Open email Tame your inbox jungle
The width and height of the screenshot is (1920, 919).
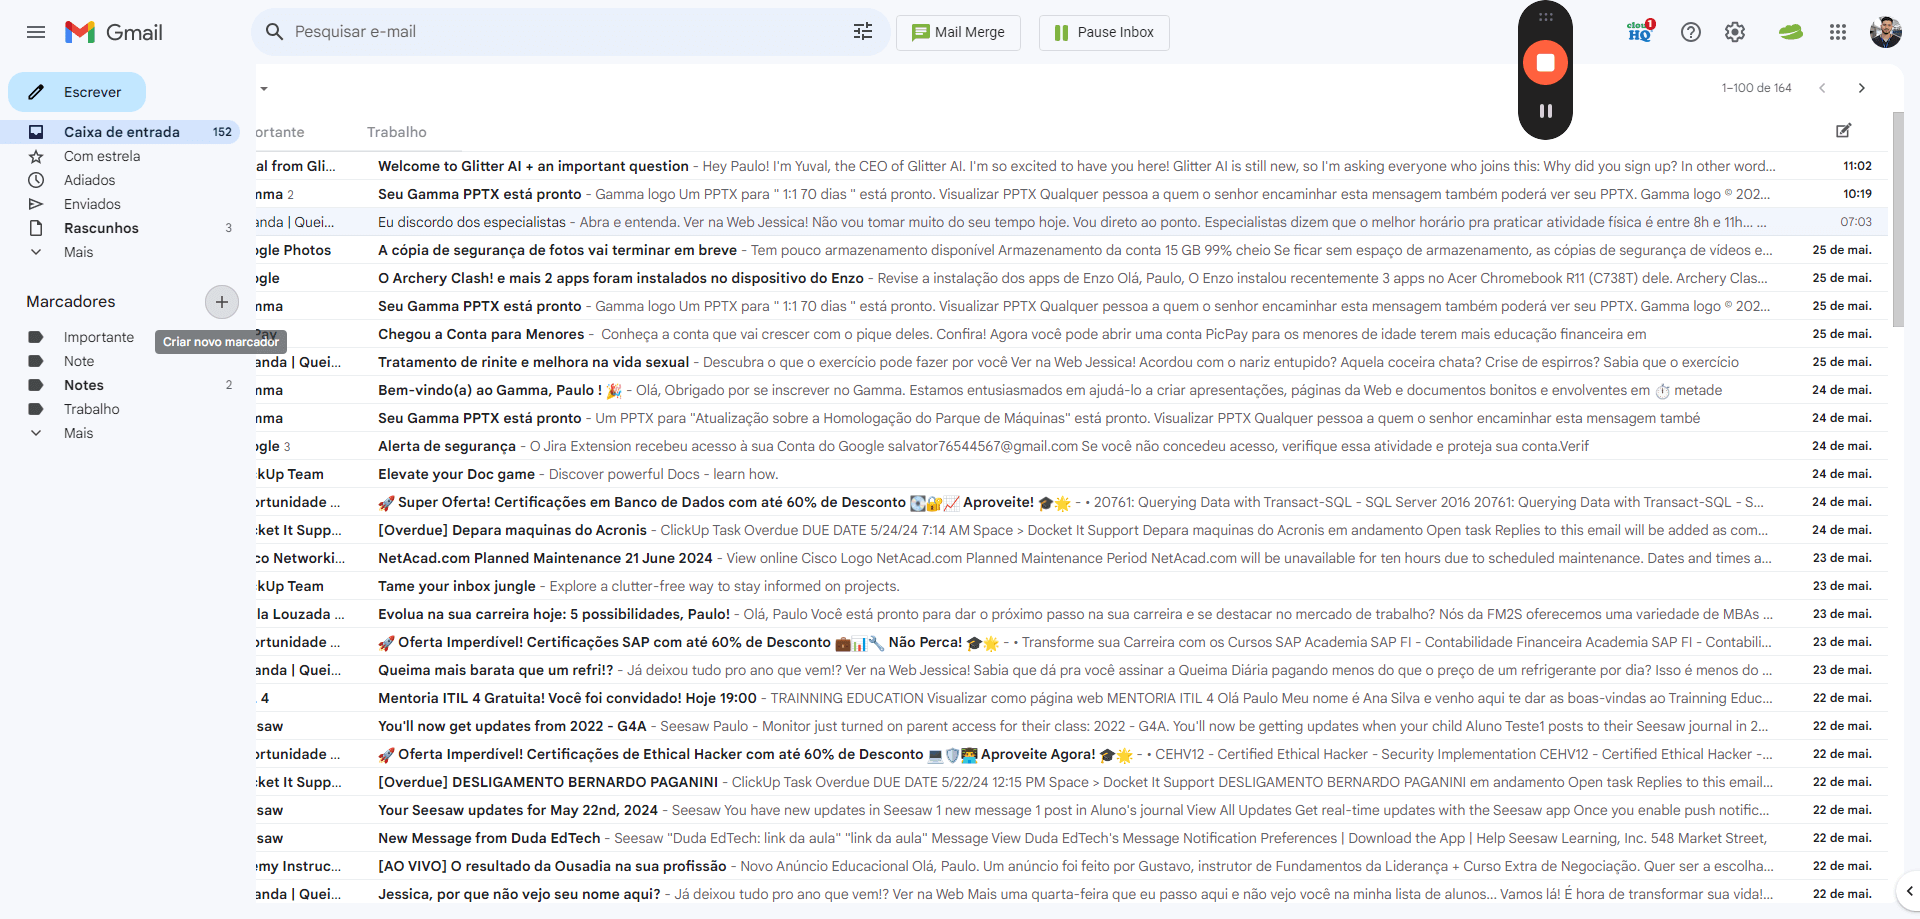tap(1072, 586)
